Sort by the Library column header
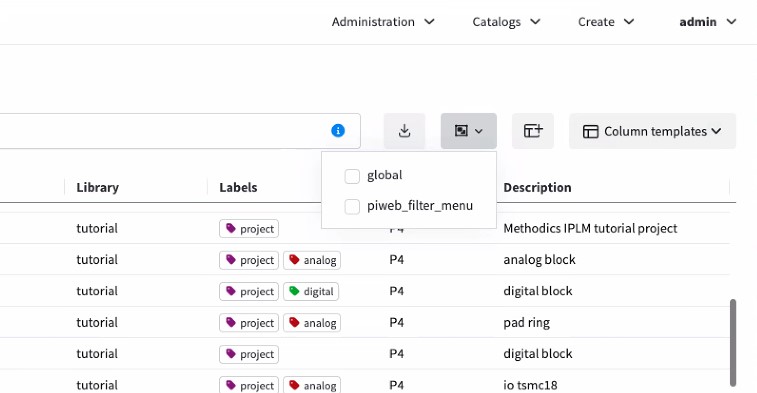 [98, 187]
